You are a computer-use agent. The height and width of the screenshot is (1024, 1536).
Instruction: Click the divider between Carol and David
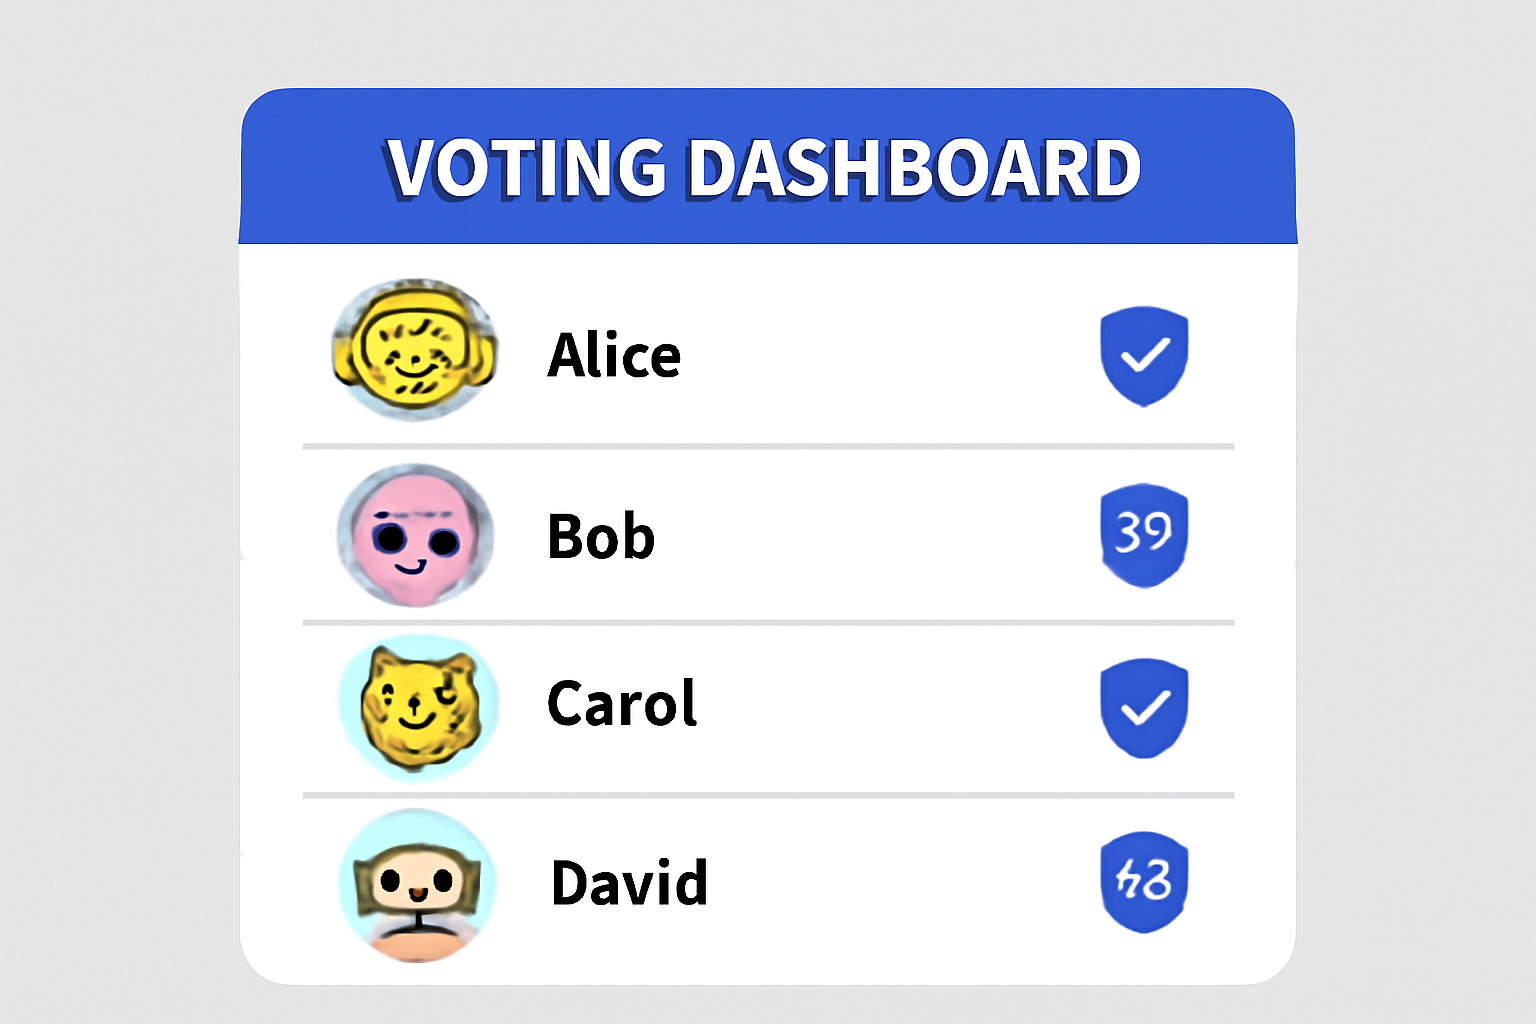[768, 796]
